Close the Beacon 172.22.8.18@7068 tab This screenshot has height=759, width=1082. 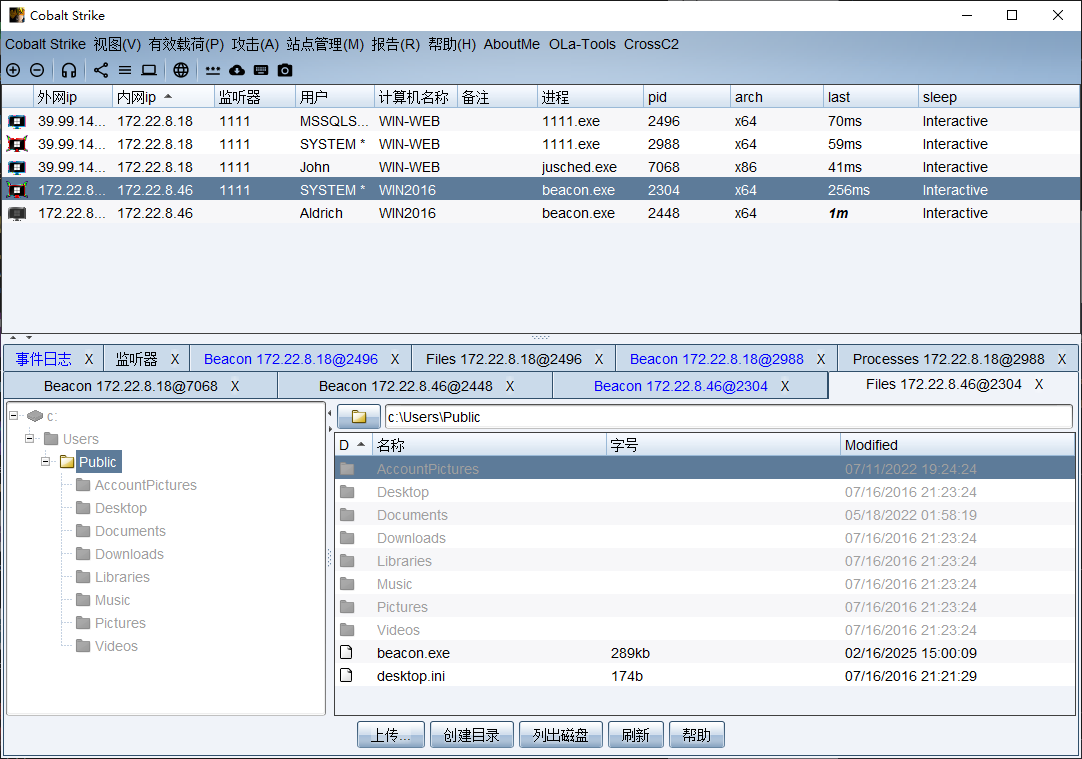click(235, 386)
